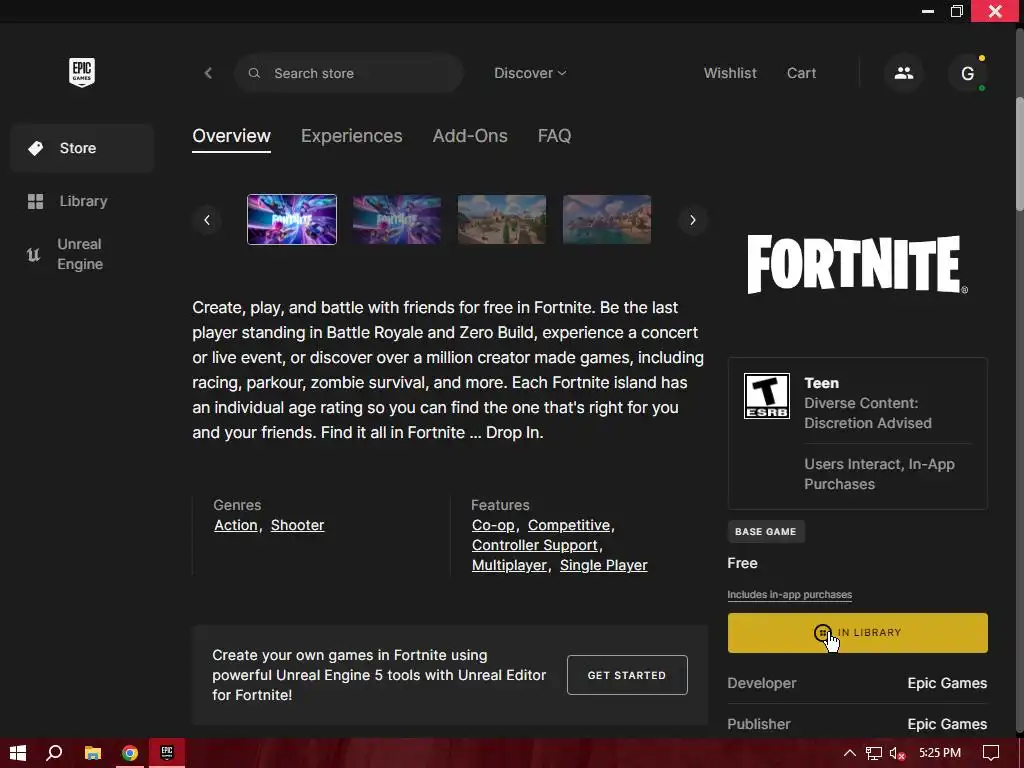Launch Google Chrome from the taskbar
This screenshot has height=768, width=1024.
(130, 753)
